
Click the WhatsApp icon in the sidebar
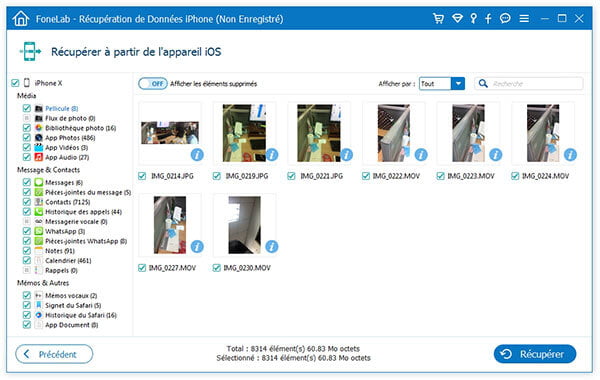[x=39, y=231]
